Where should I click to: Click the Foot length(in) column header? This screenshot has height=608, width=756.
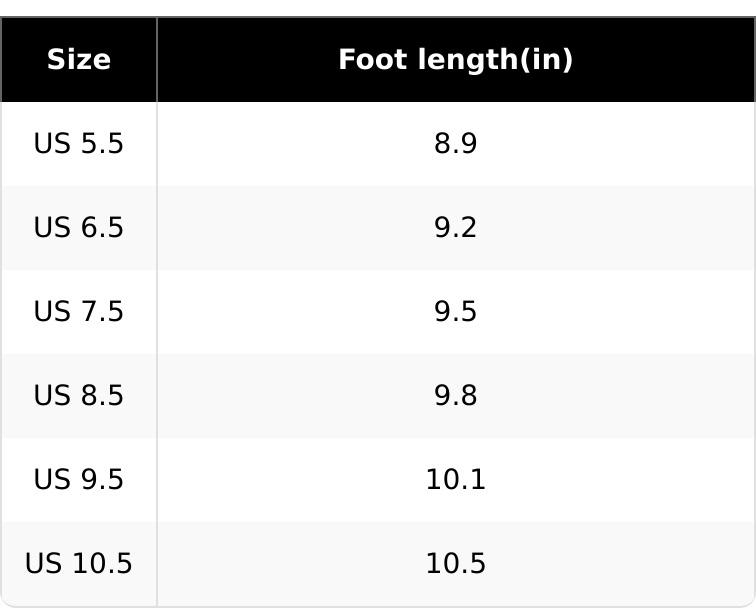456,60
